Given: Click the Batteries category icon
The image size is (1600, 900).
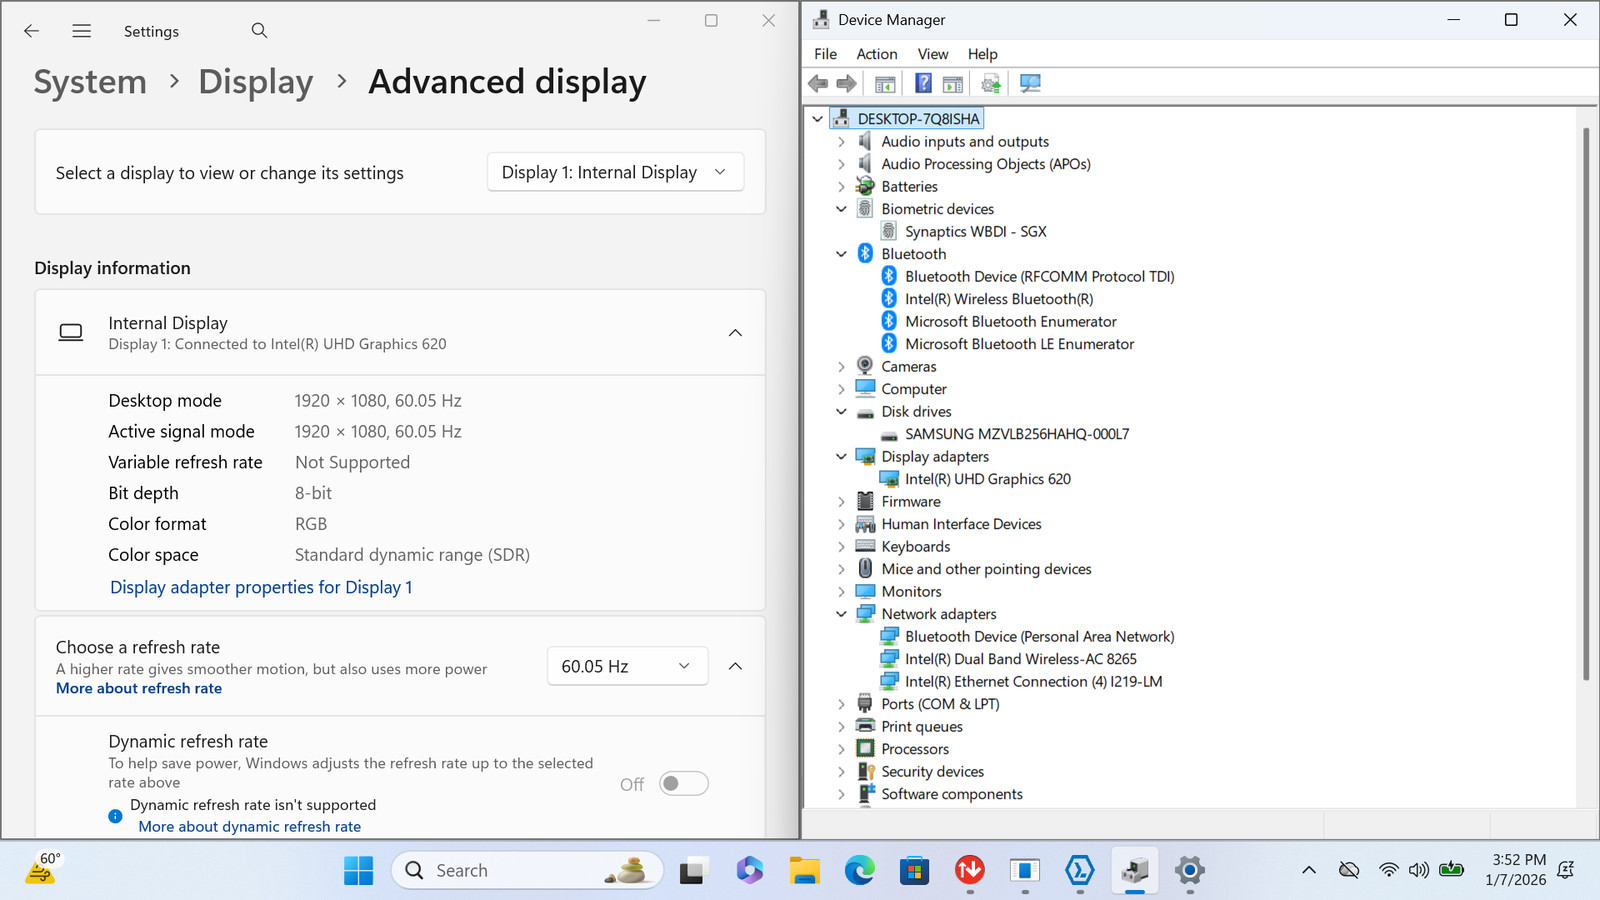Looking at the screenshot, I should pyautogui.click(x=865, y=186).
